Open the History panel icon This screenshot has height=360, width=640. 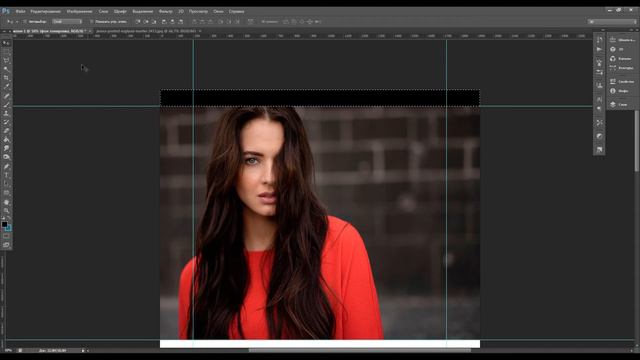599,40
